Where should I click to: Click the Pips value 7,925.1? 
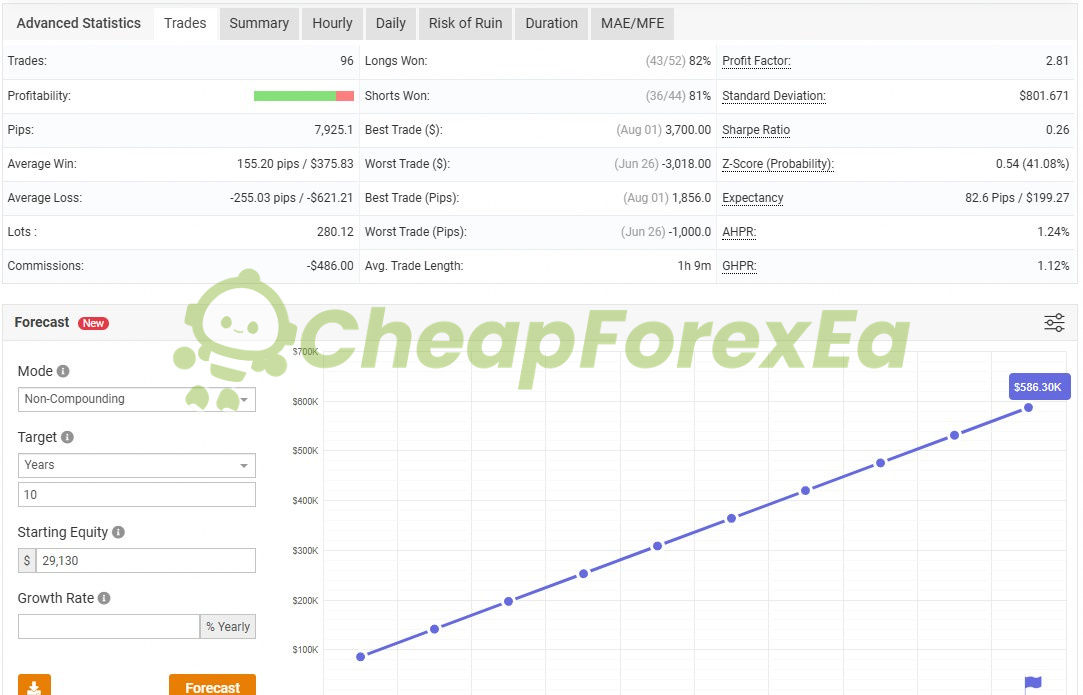(334, 130)
